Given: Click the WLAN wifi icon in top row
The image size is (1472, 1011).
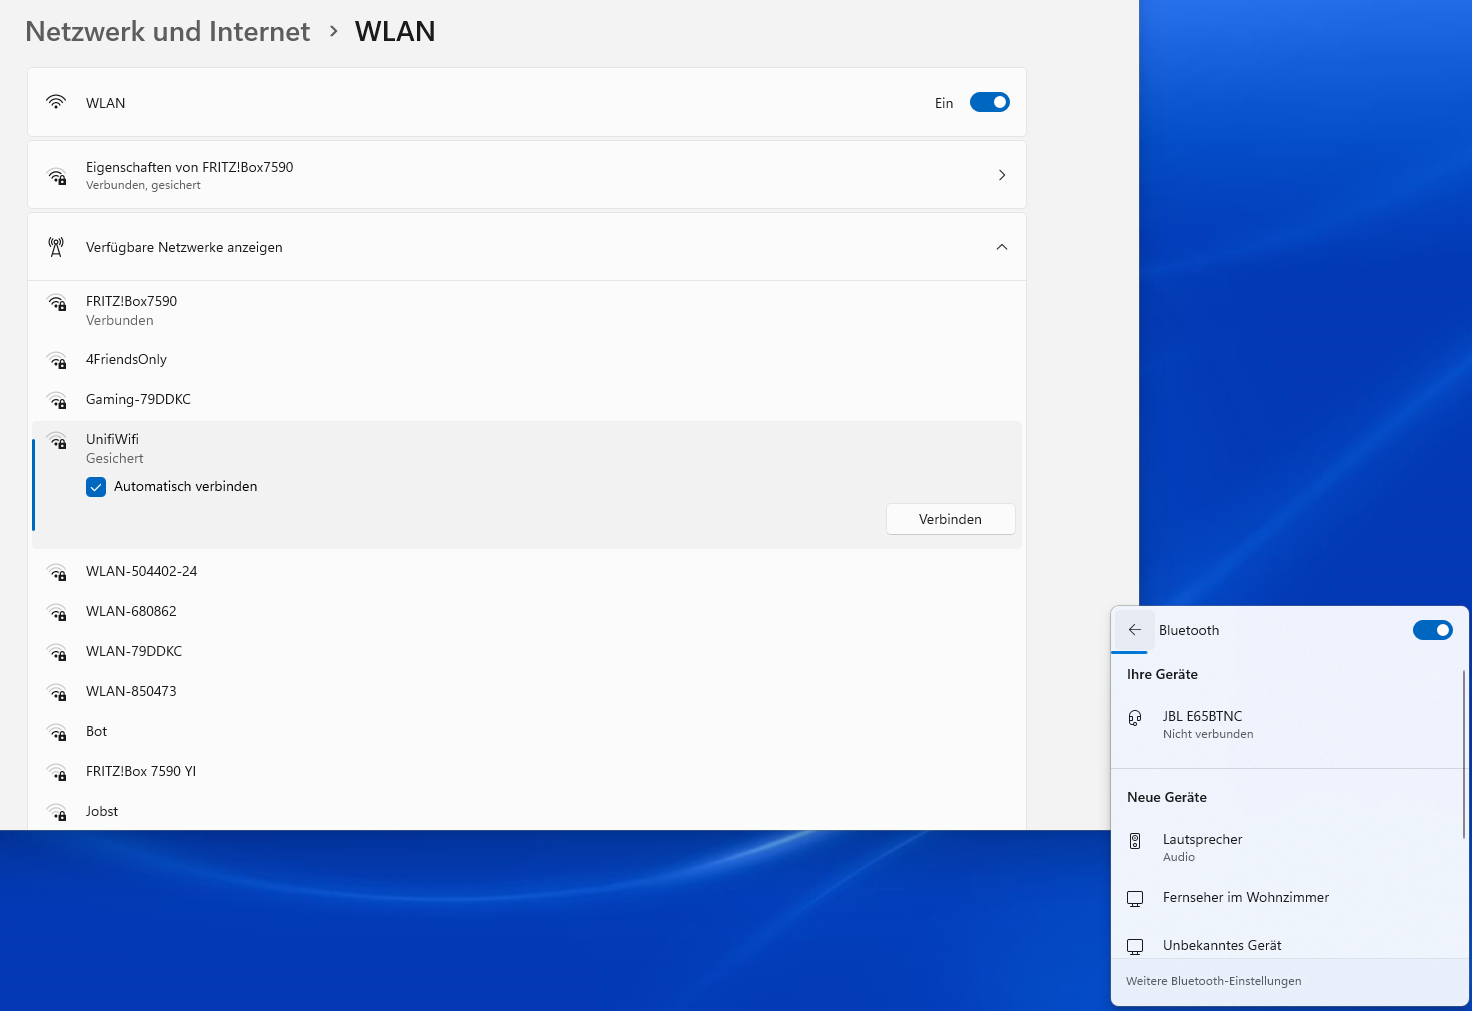Looking at the screenshot, I should (x=56, y=102).
